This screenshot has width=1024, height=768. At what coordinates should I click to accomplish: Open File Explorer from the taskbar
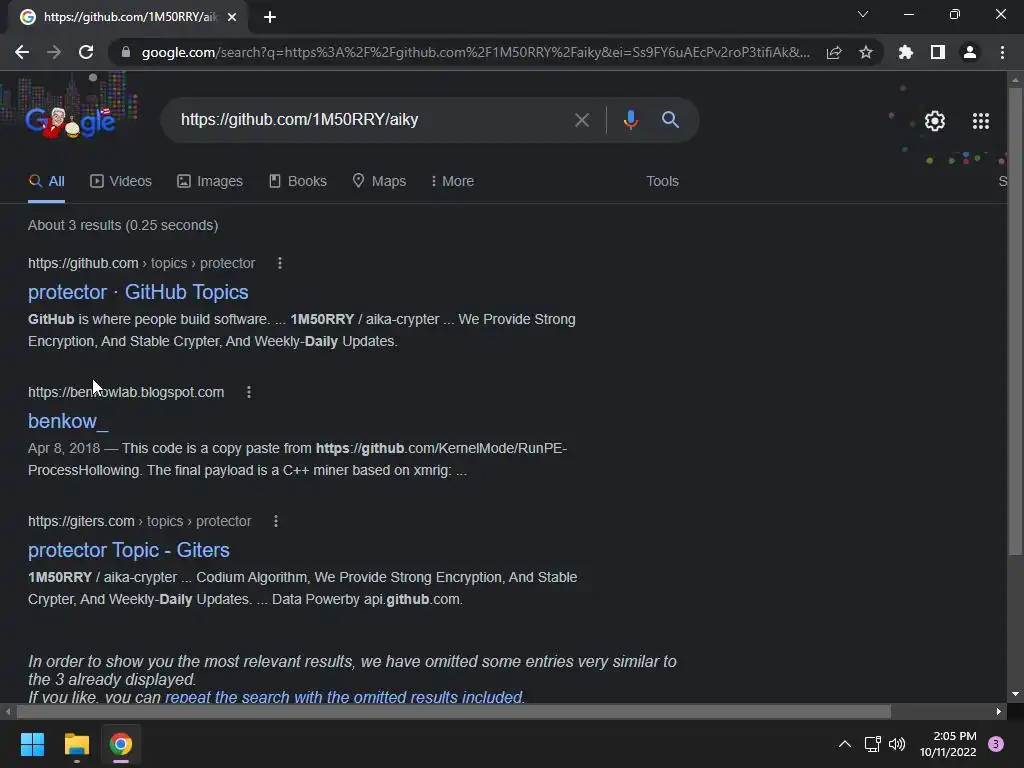(76, 744)
